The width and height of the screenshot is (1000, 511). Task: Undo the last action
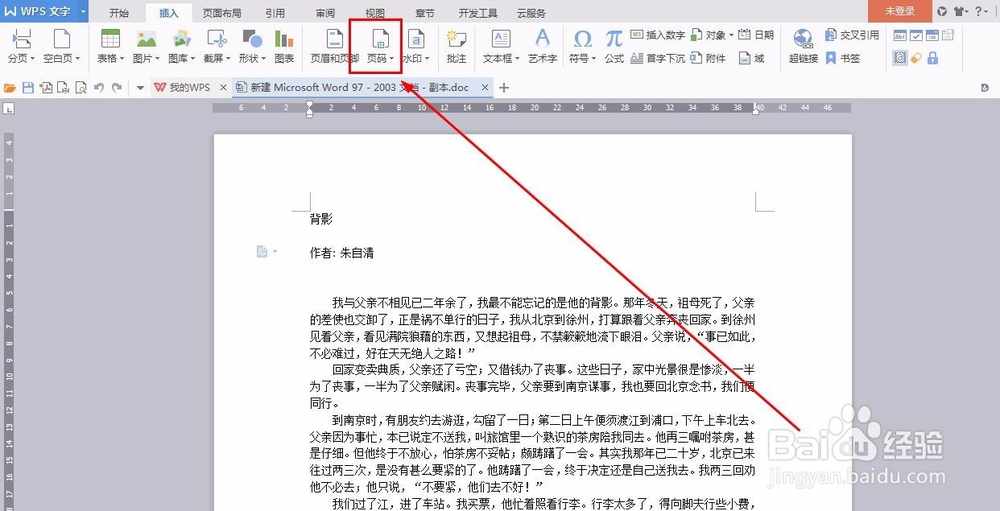click(x=98, y=88)
